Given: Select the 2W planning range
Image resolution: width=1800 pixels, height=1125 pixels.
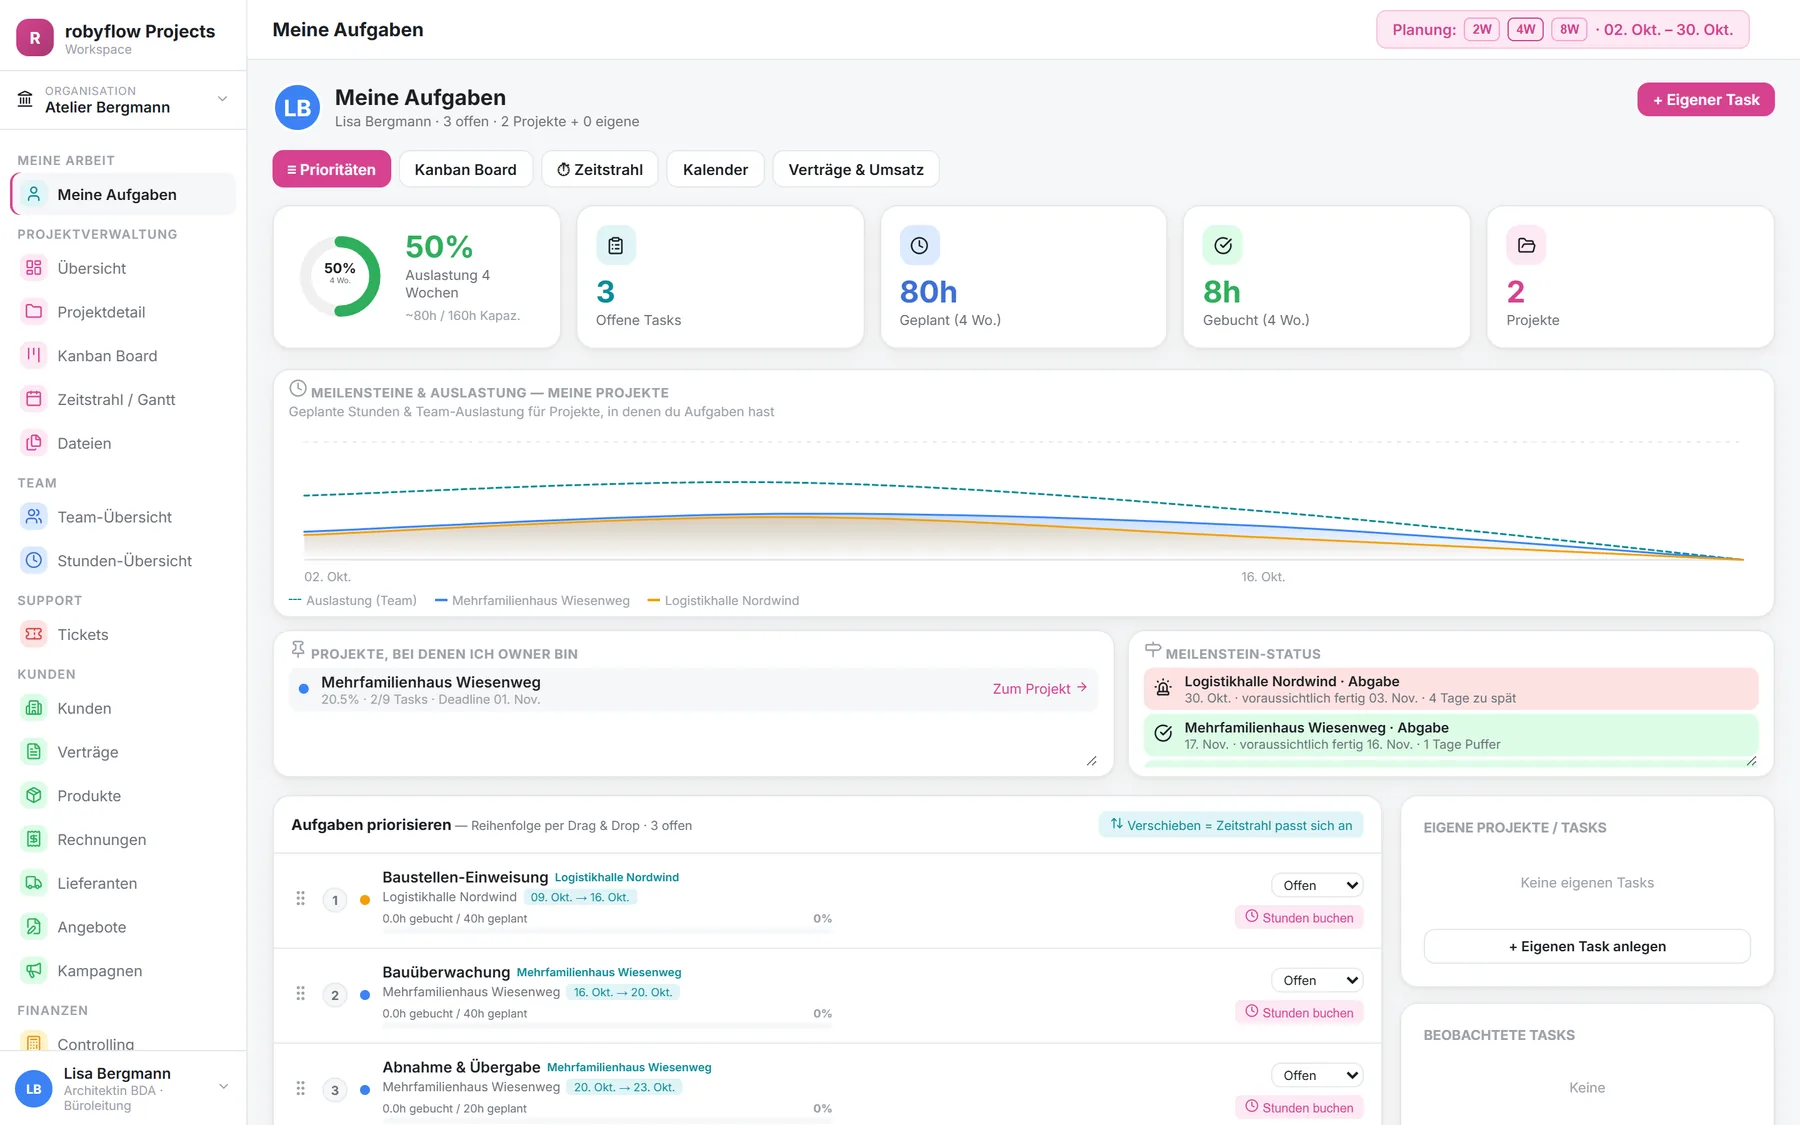Looking at the screenshot, I should (1482, 30).
